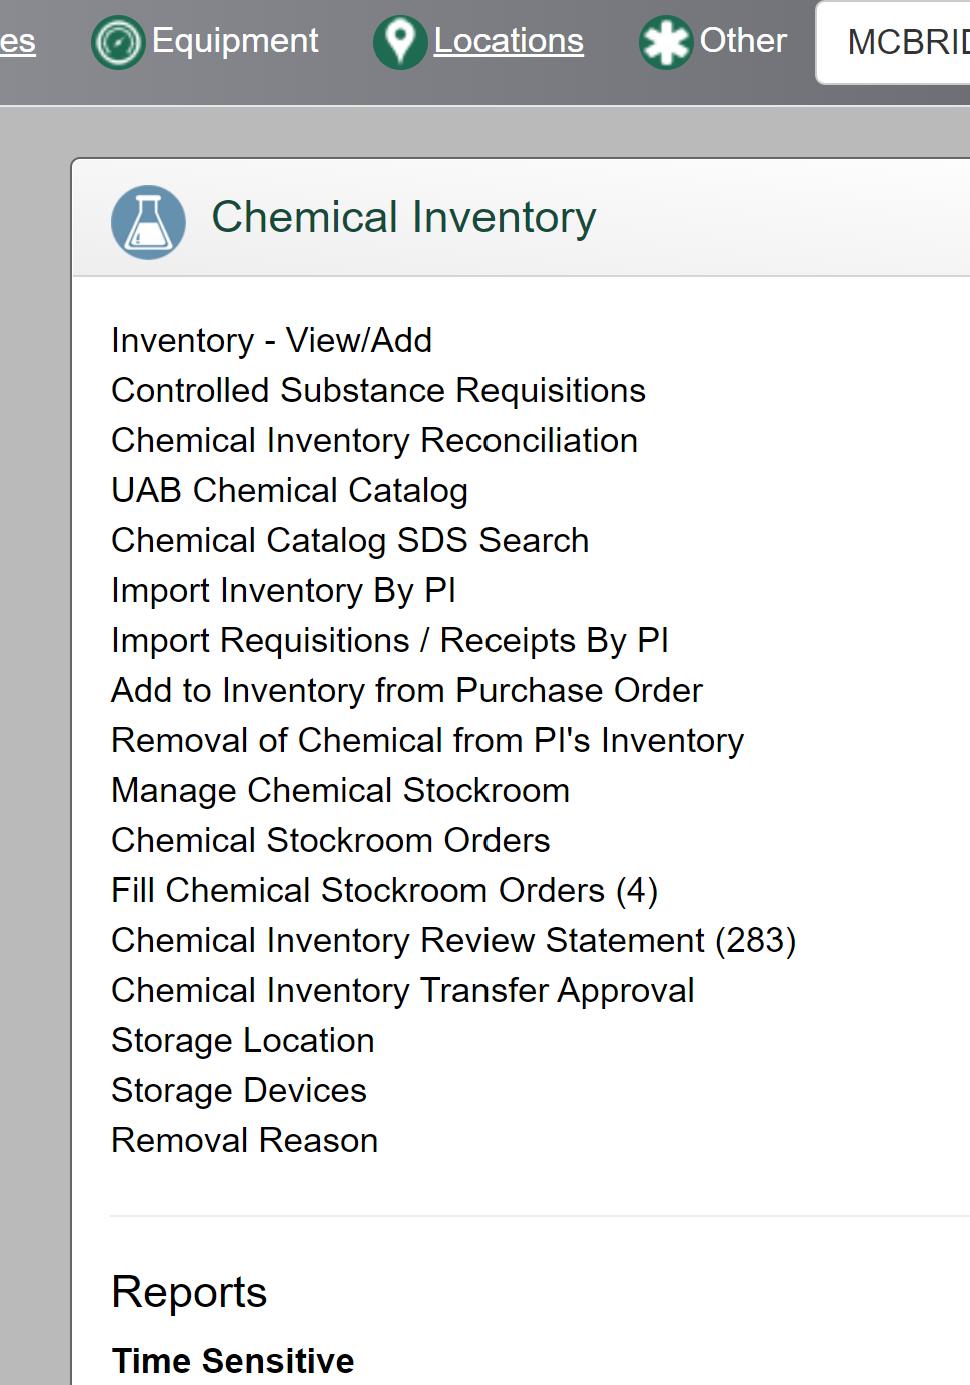Click the Locations map pin icon
This screenshot has height=1385, width=970.
tap(400, 43)
